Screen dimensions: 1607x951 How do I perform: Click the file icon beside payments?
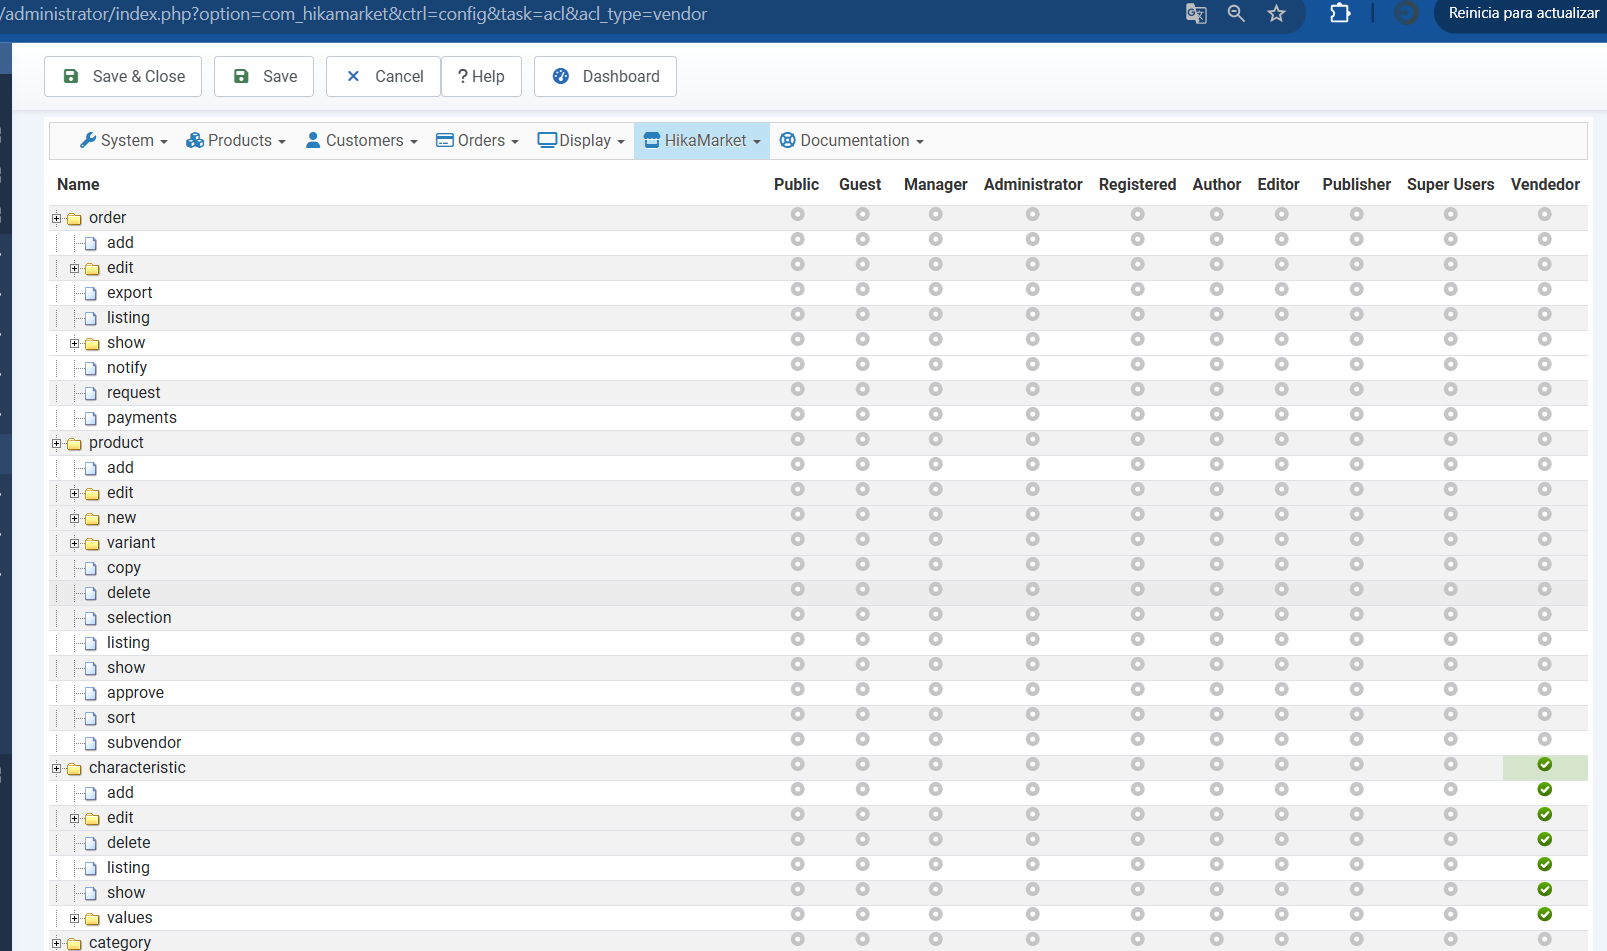pyautogui.click(x=91, y=419)
